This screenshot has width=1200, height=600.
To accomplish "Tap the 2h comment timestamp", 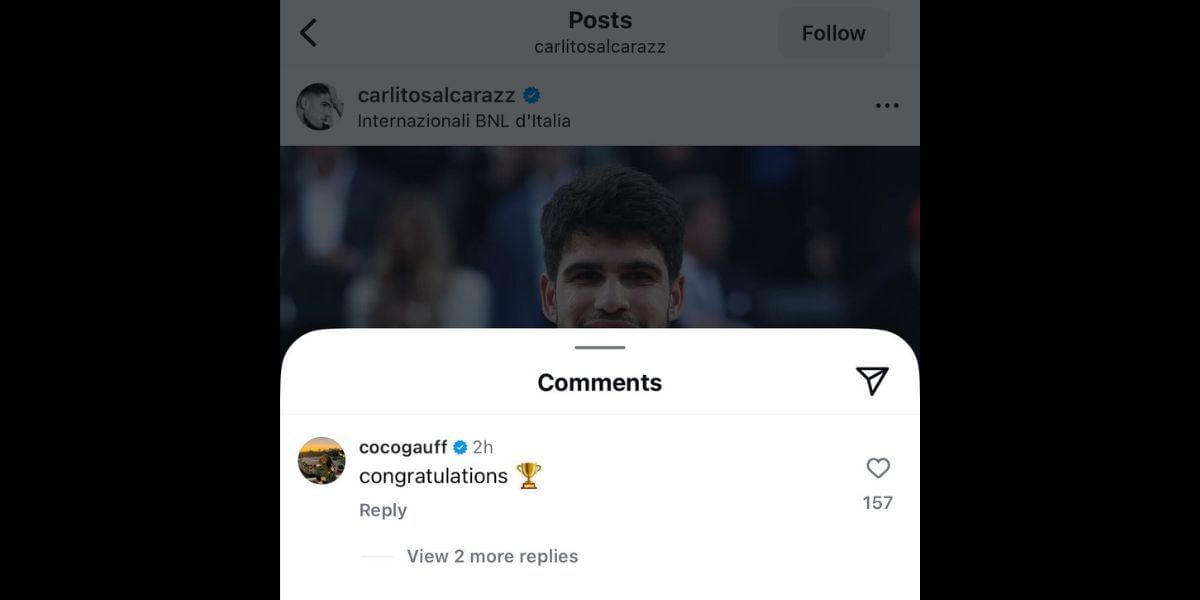I will pyautogui.click(x=482, y=447).
